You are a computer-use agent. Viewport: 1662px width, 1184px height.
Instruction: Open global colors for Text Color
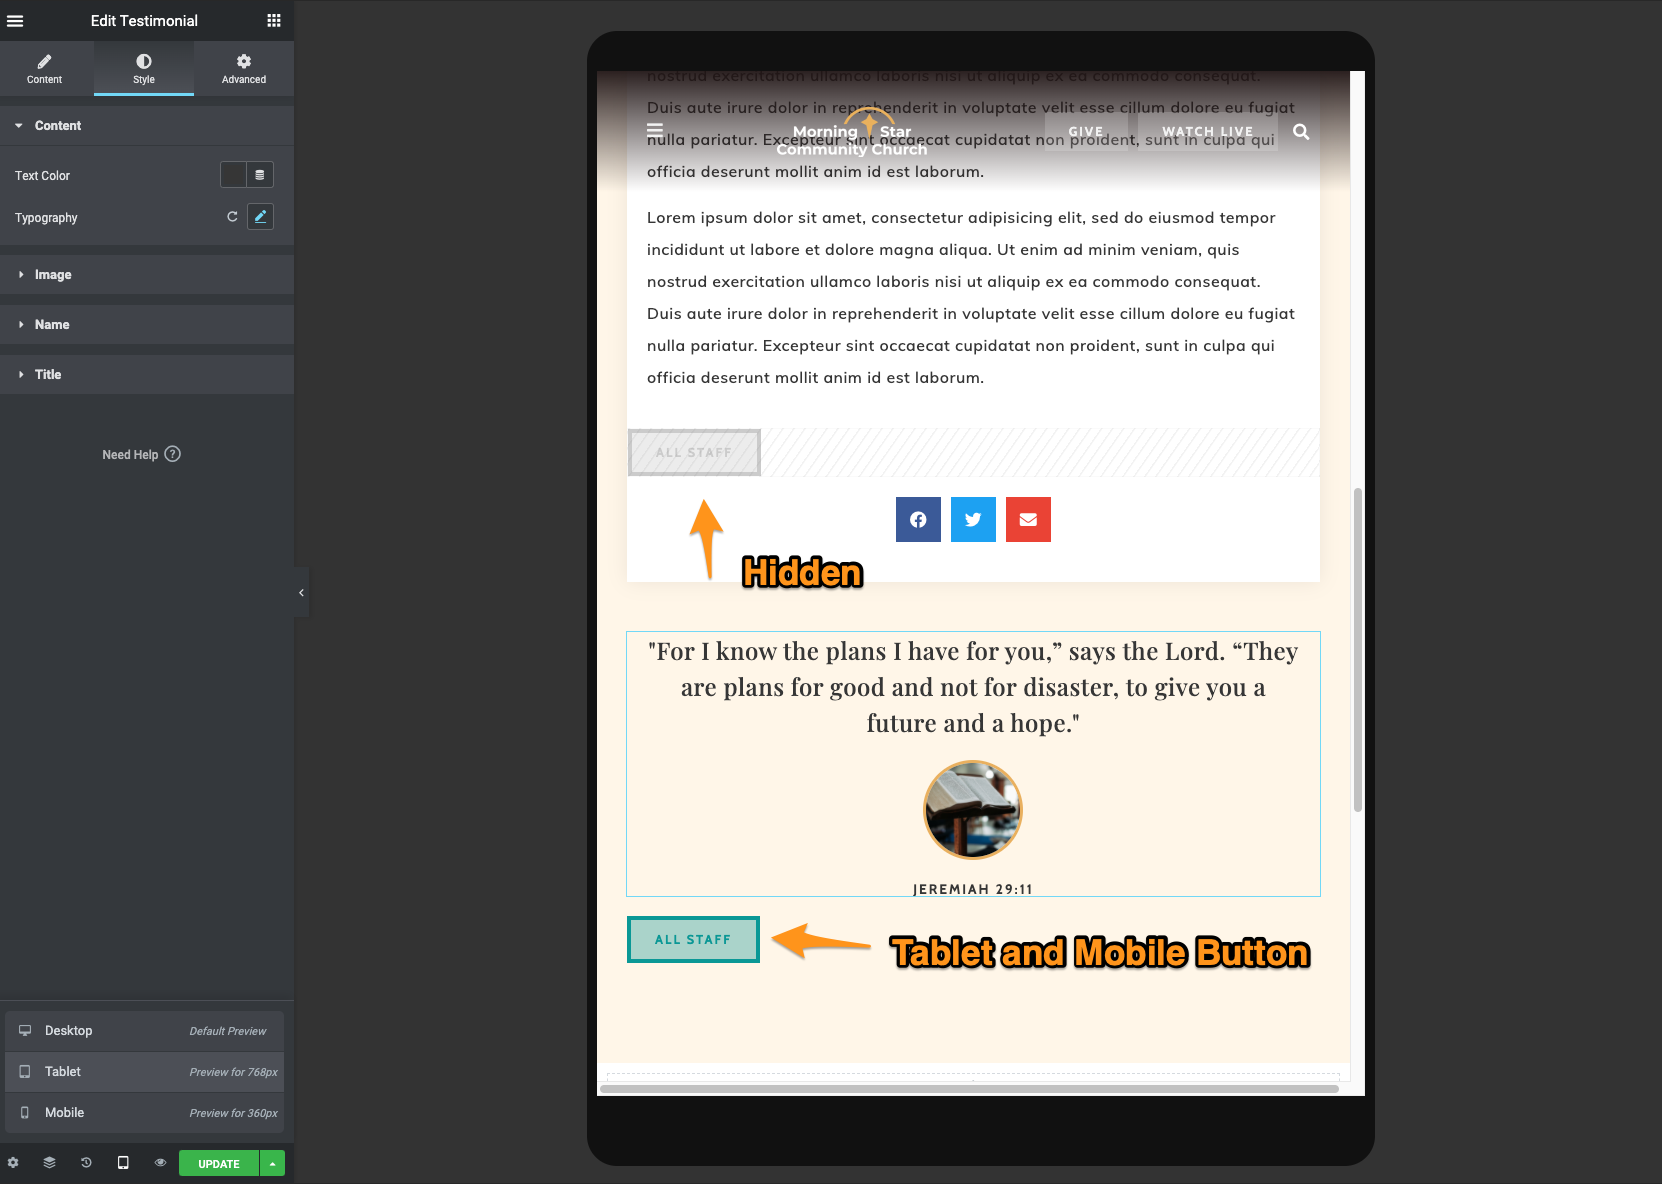click(260, 175)
